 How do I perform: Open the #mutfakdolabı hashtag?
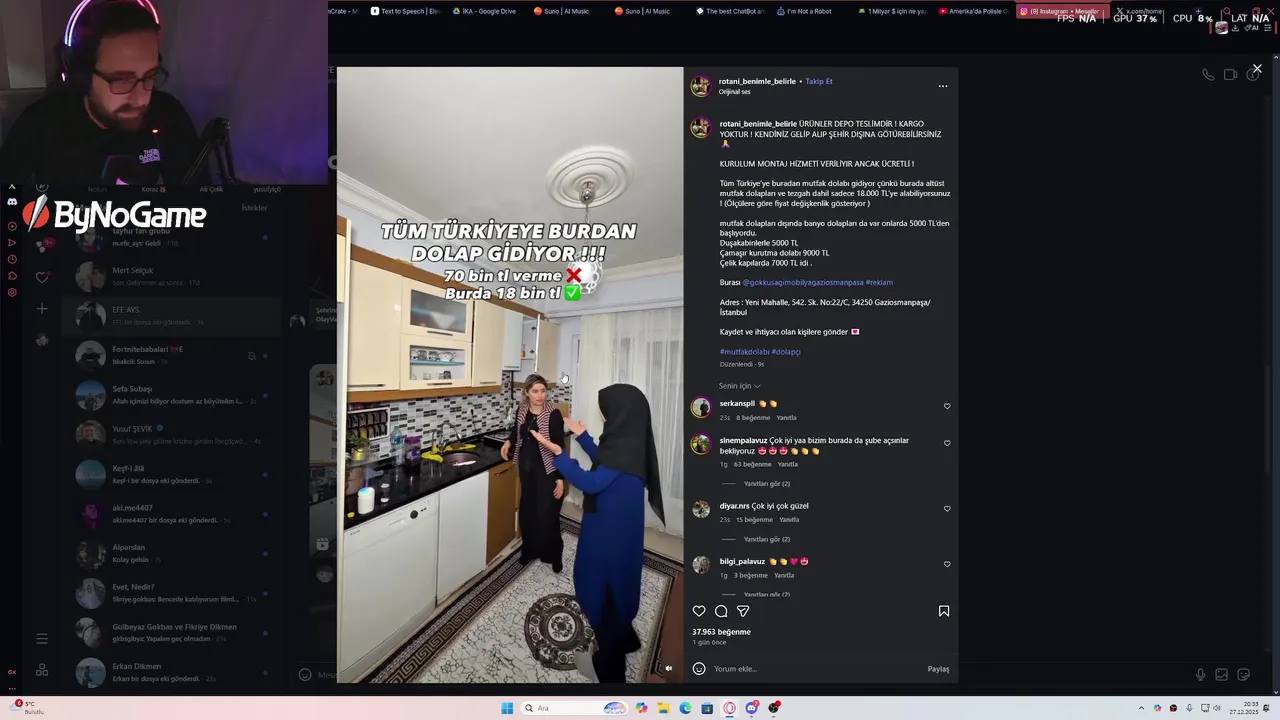744,352
